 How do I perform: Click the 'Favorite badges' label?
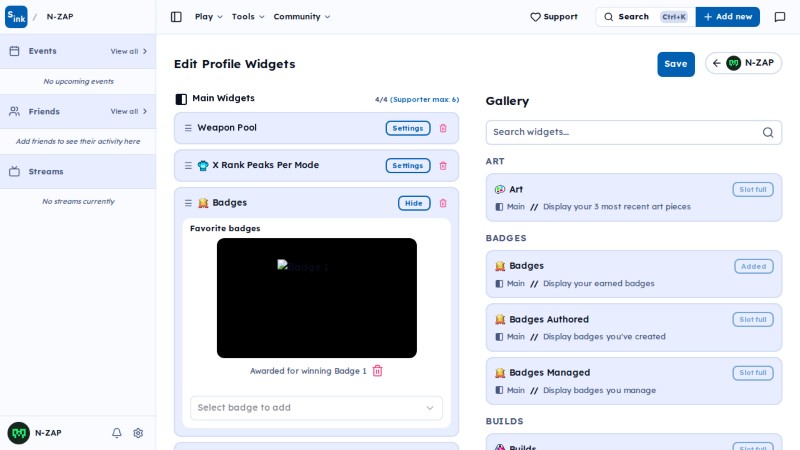click(225, 229)
